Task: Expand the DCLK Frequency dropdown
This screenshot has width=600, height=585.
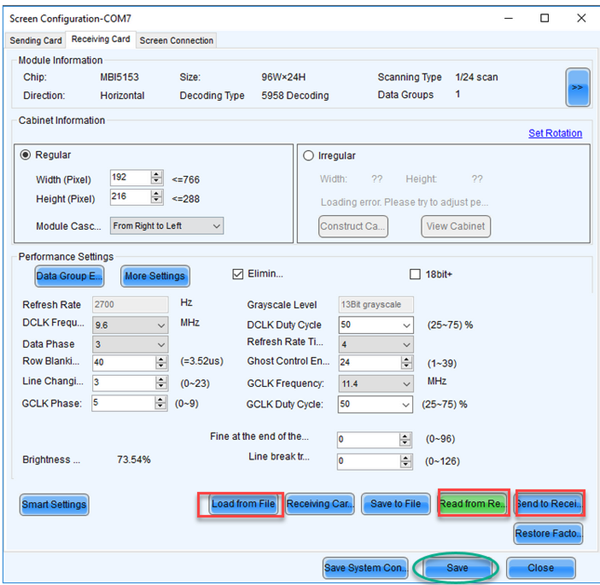Action: 130,325
